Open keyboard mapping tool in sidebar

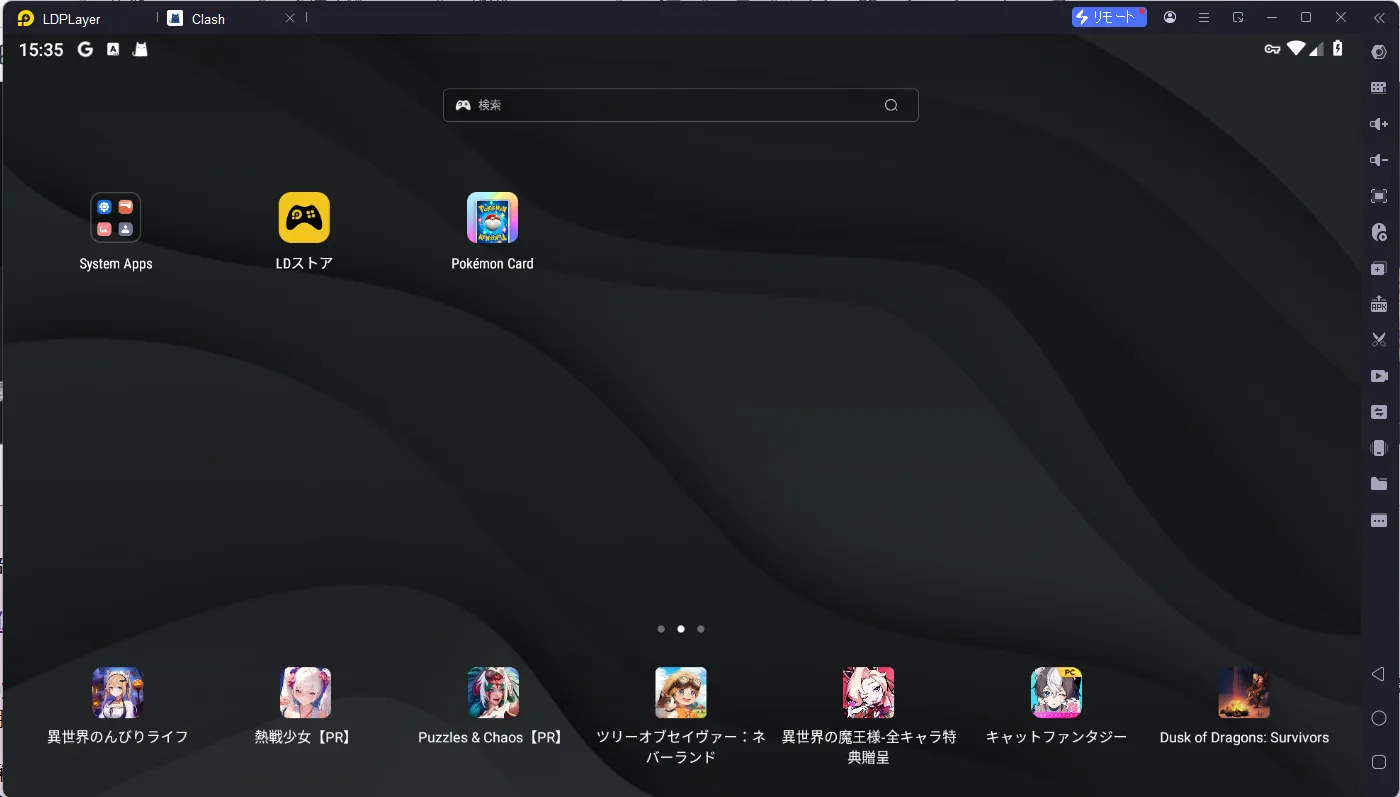tap(1379, 88)
